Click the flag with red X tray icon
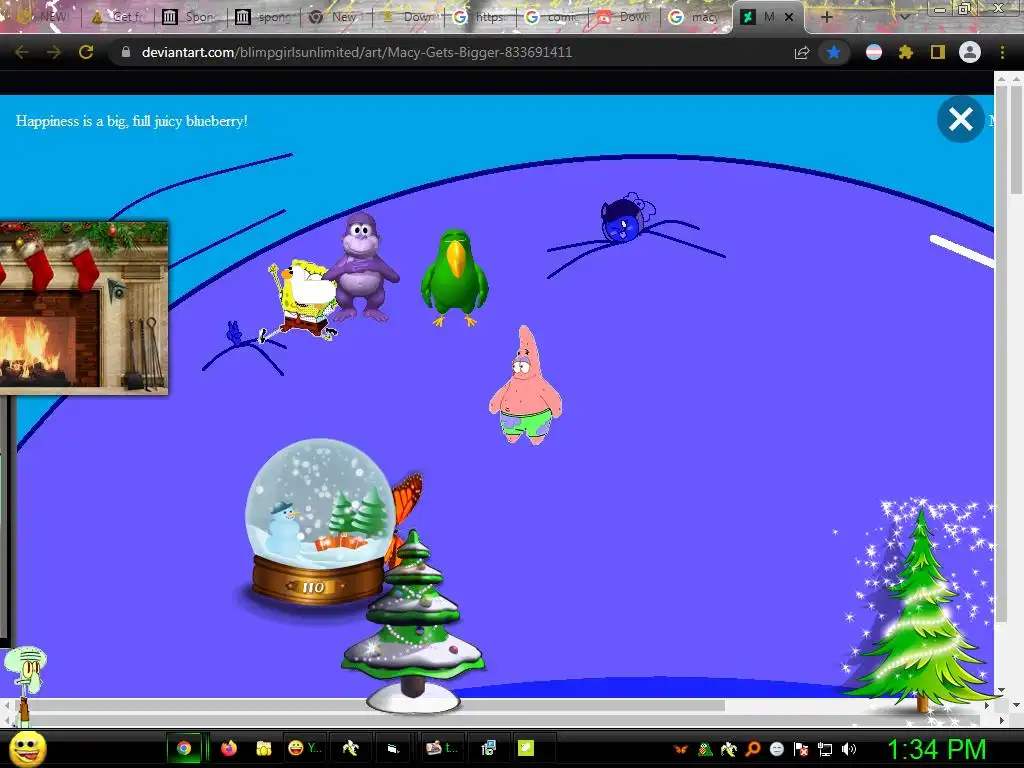This screenshot has width=1024, height=768. pyautogui.click(x=801, y=750)
